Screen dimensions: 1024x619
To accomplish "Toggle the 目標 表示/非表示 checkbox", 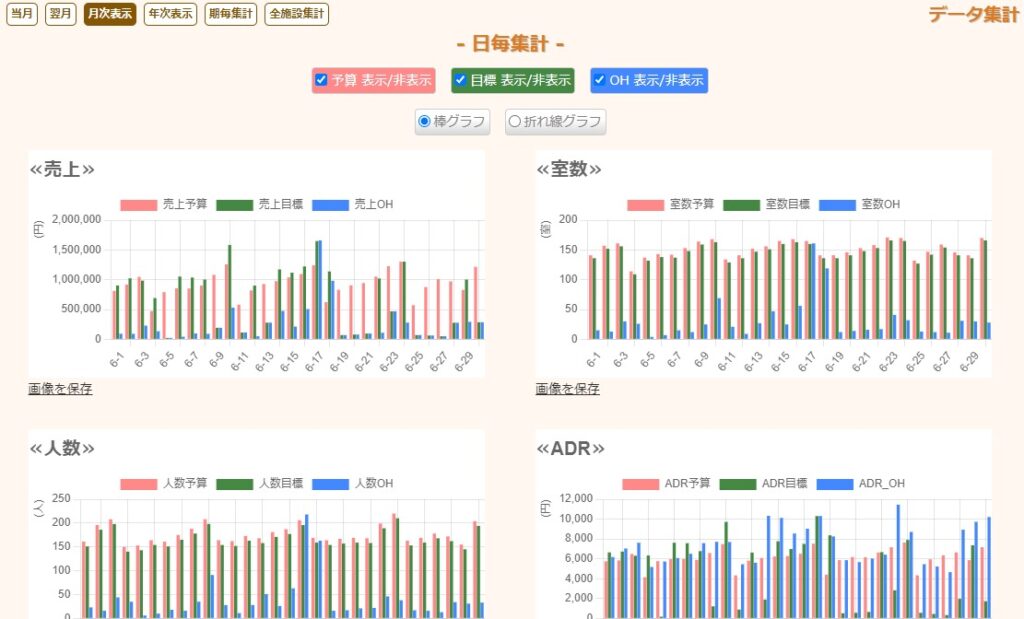I will (x=461, y=80).
